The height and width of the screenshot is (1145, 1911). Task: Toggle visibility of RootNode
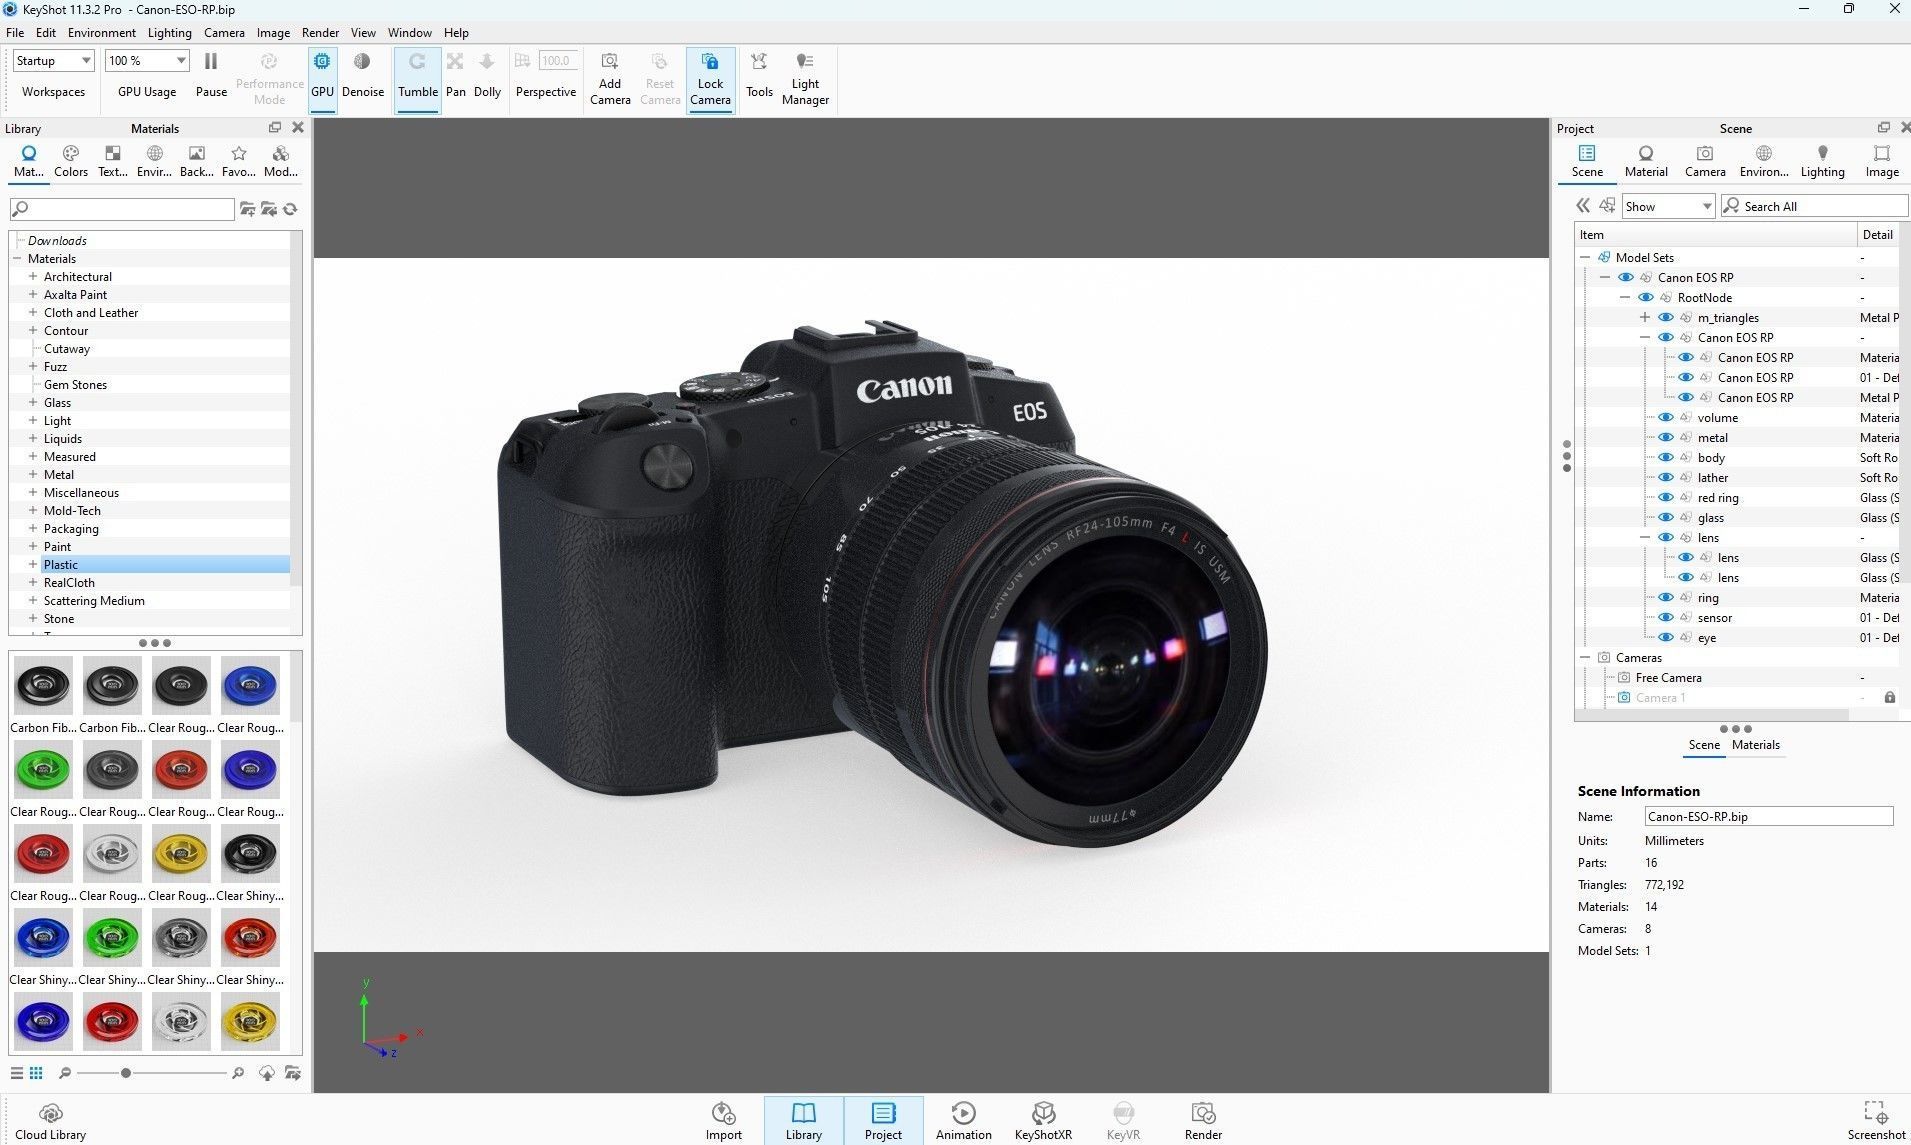1645,298
